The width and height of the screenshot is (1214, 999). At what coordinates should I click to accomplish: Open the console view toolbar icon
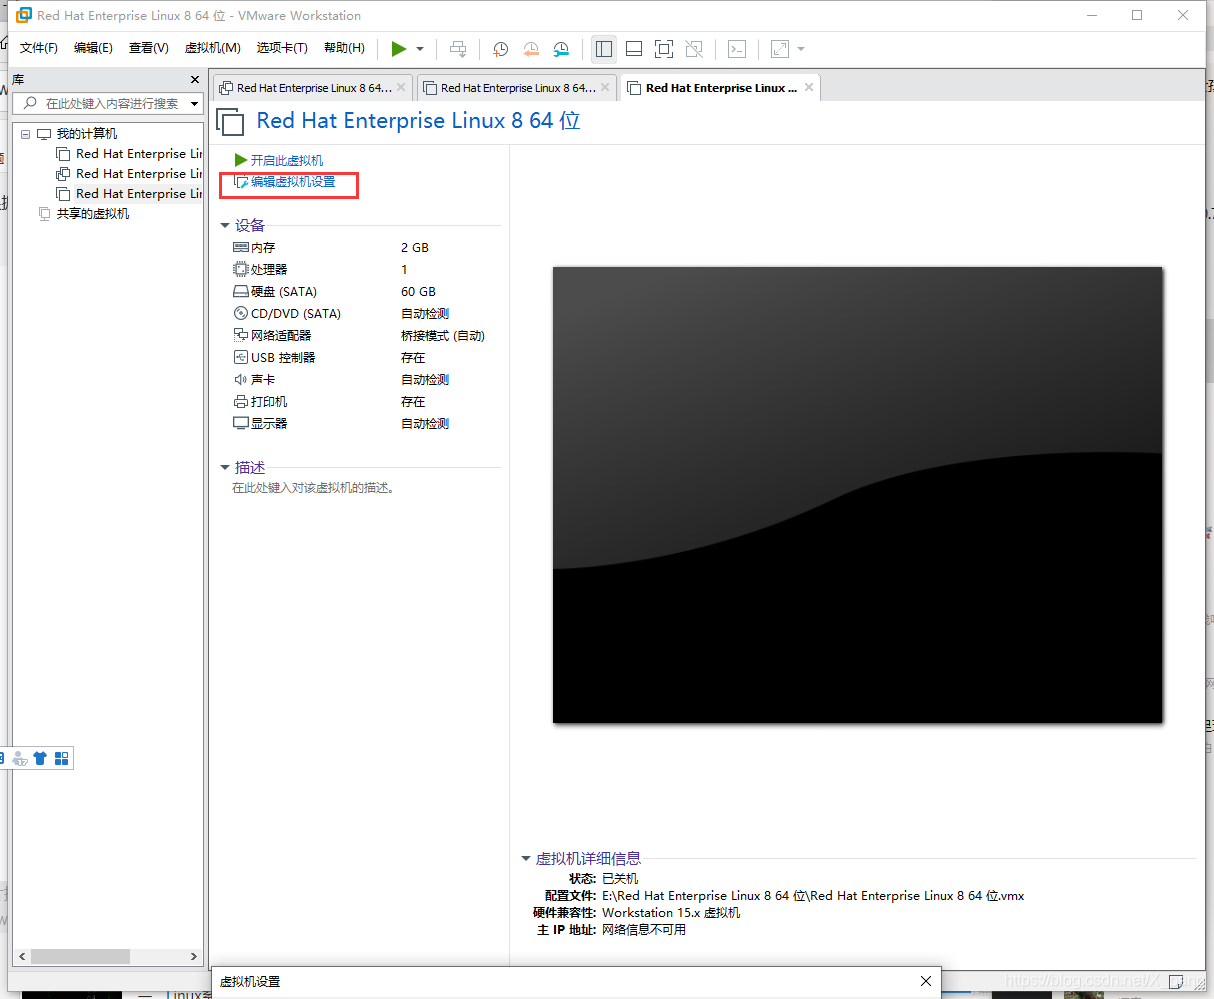tap(736, 49)
